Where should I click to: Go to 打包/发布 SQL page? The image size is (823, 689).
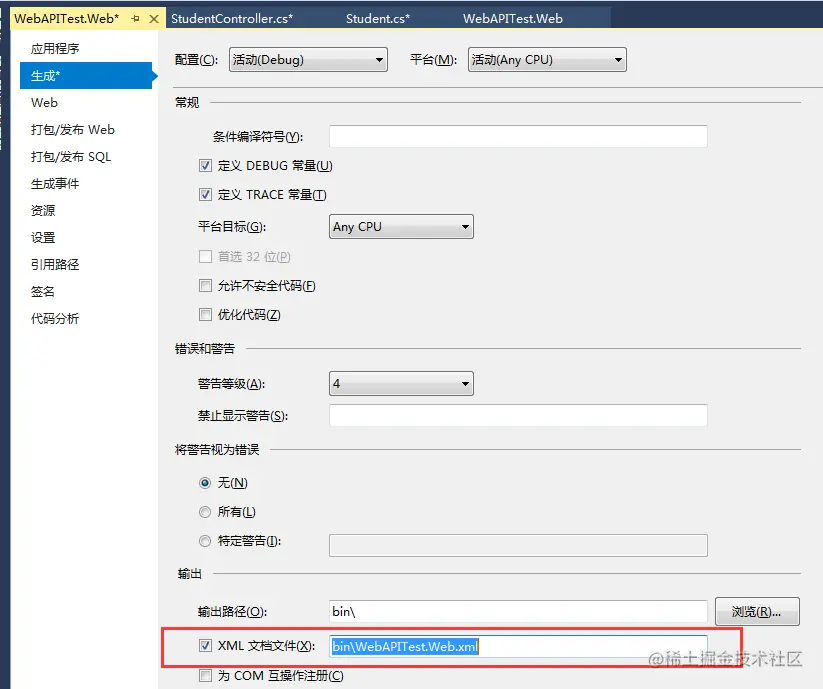point(71,157)
